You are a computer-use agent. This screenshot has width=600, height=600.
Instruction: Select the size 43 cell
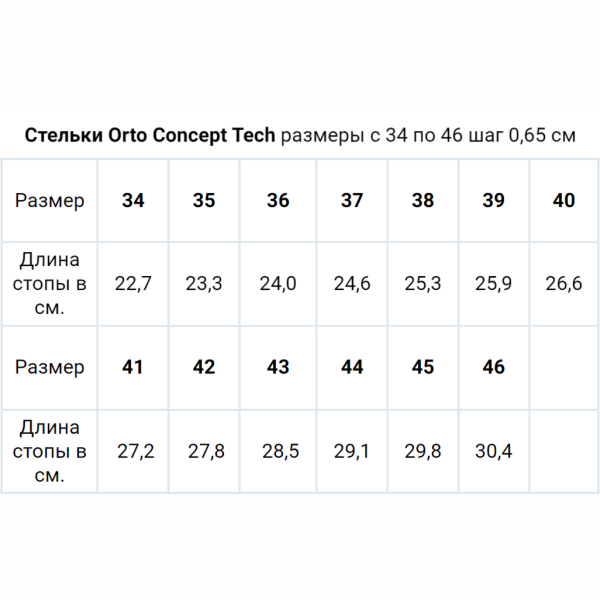278,367
